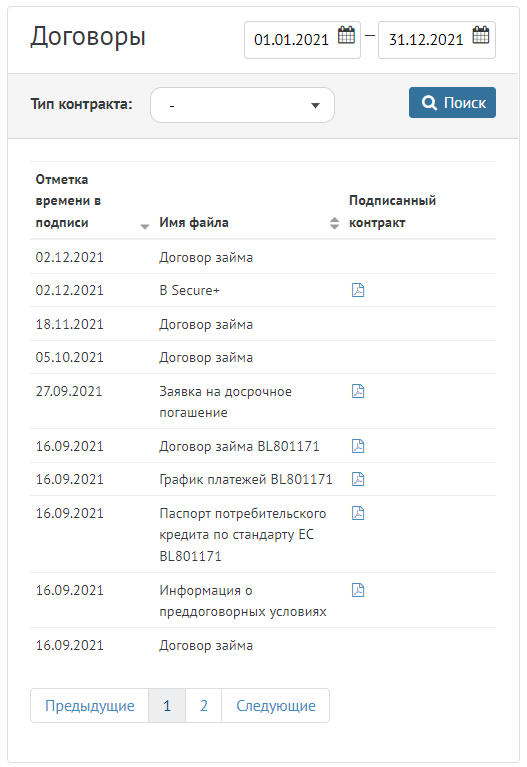Open PDF for Паспорт потребительского кредита

tap(358, 513)
